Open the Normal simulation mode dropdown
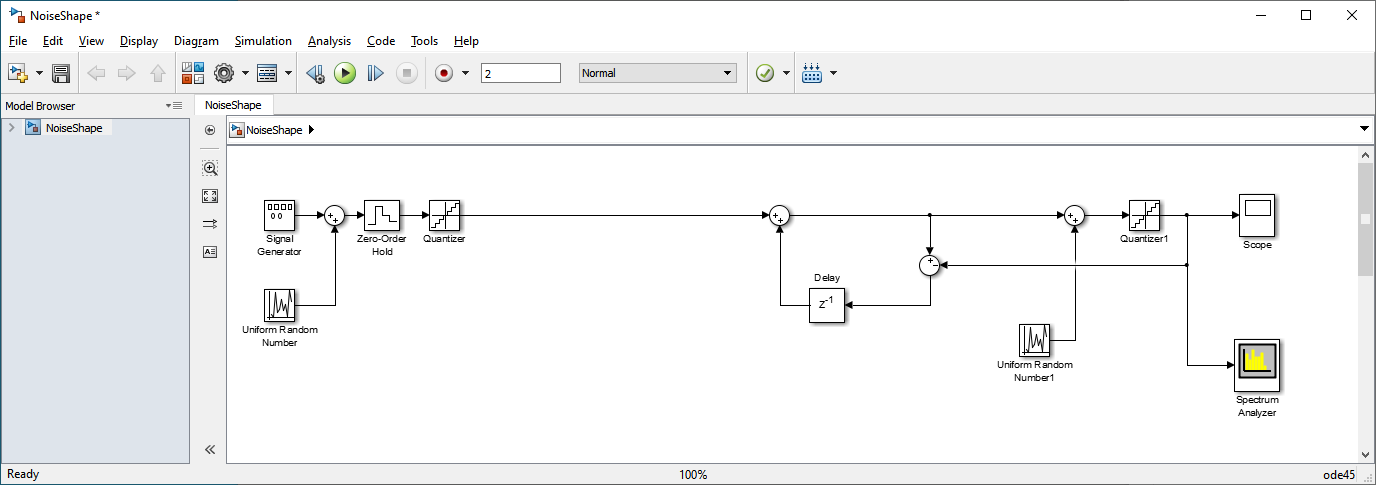 [658, 73]
